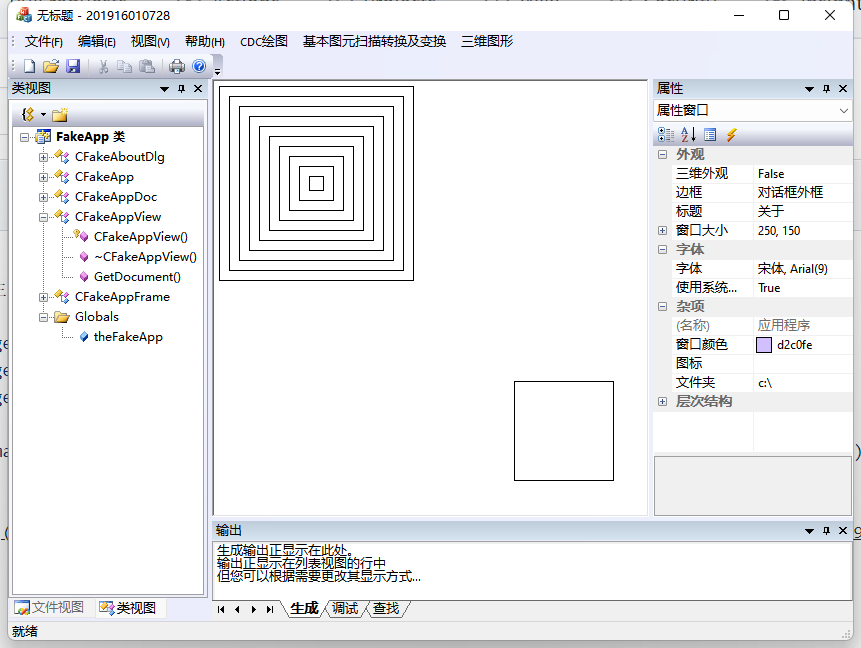The image size is (861, 648).
Task: Click the Save toolbar icon
Action: tap(73, 66)
